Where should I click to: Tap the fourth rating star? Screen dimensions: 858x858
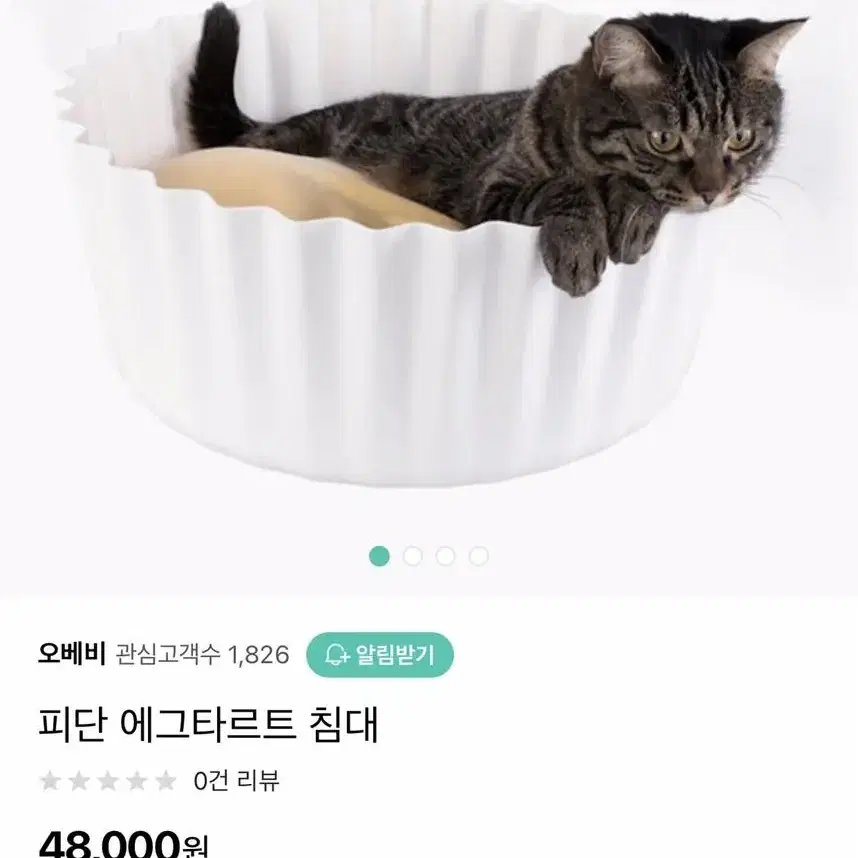click(137, 781)
